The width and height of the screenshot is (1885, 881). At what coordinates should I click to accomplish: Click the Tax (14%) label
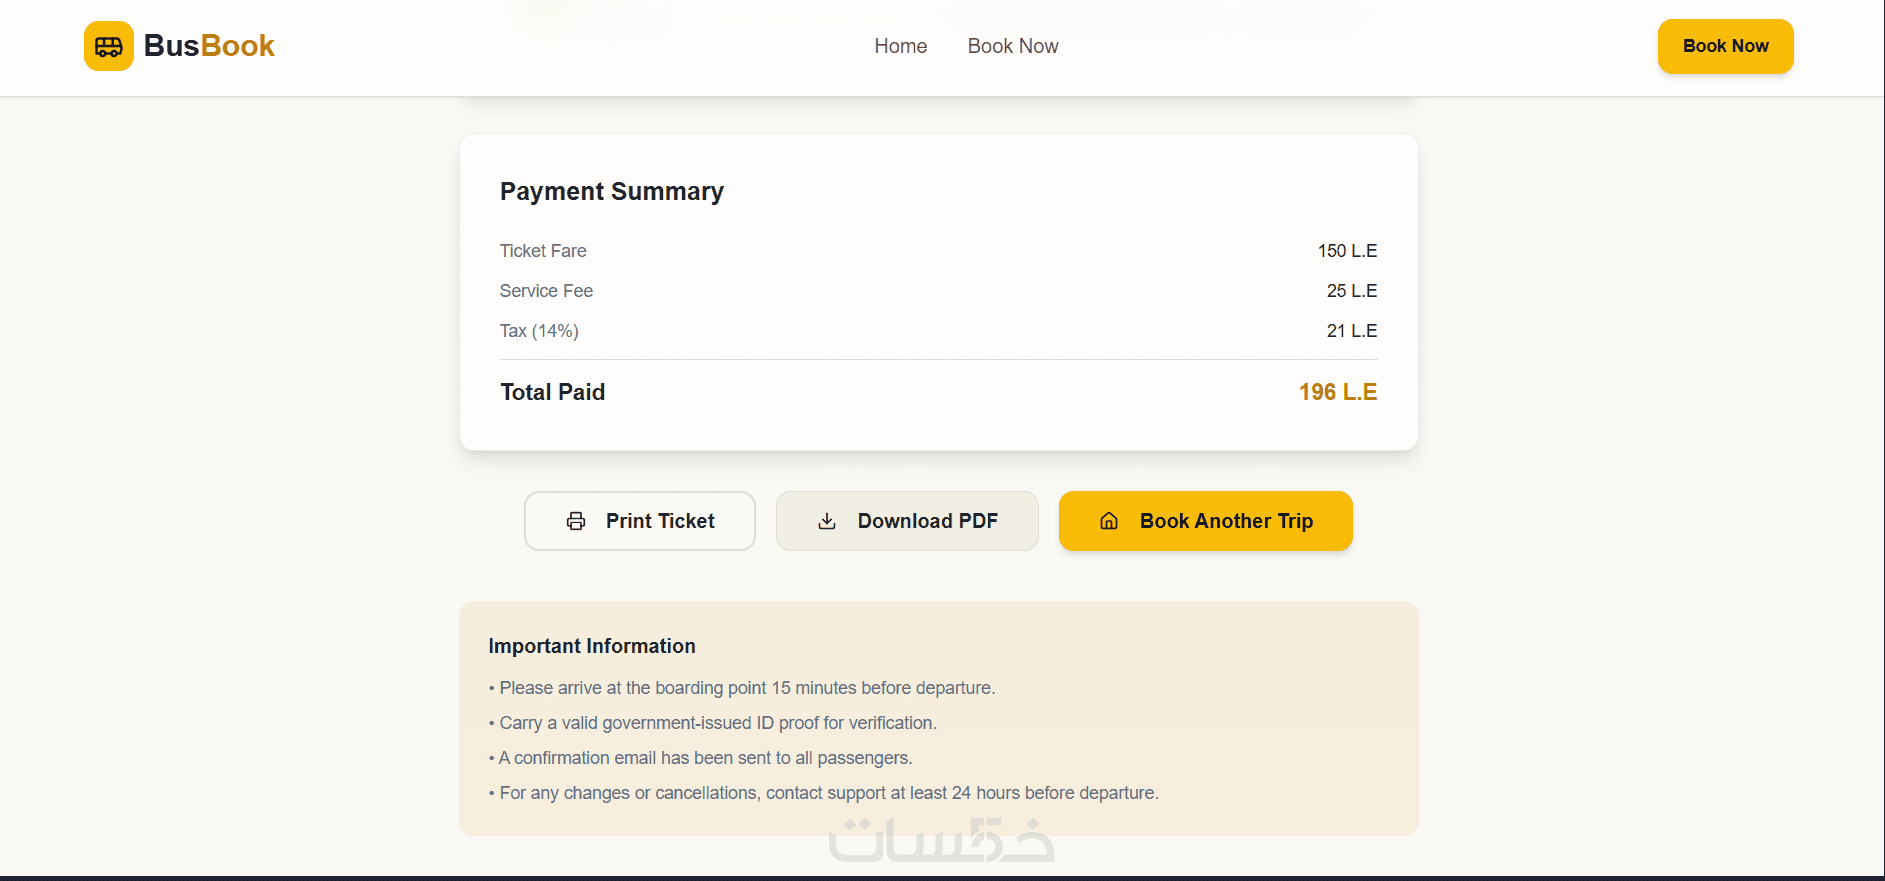coord(539,331)
